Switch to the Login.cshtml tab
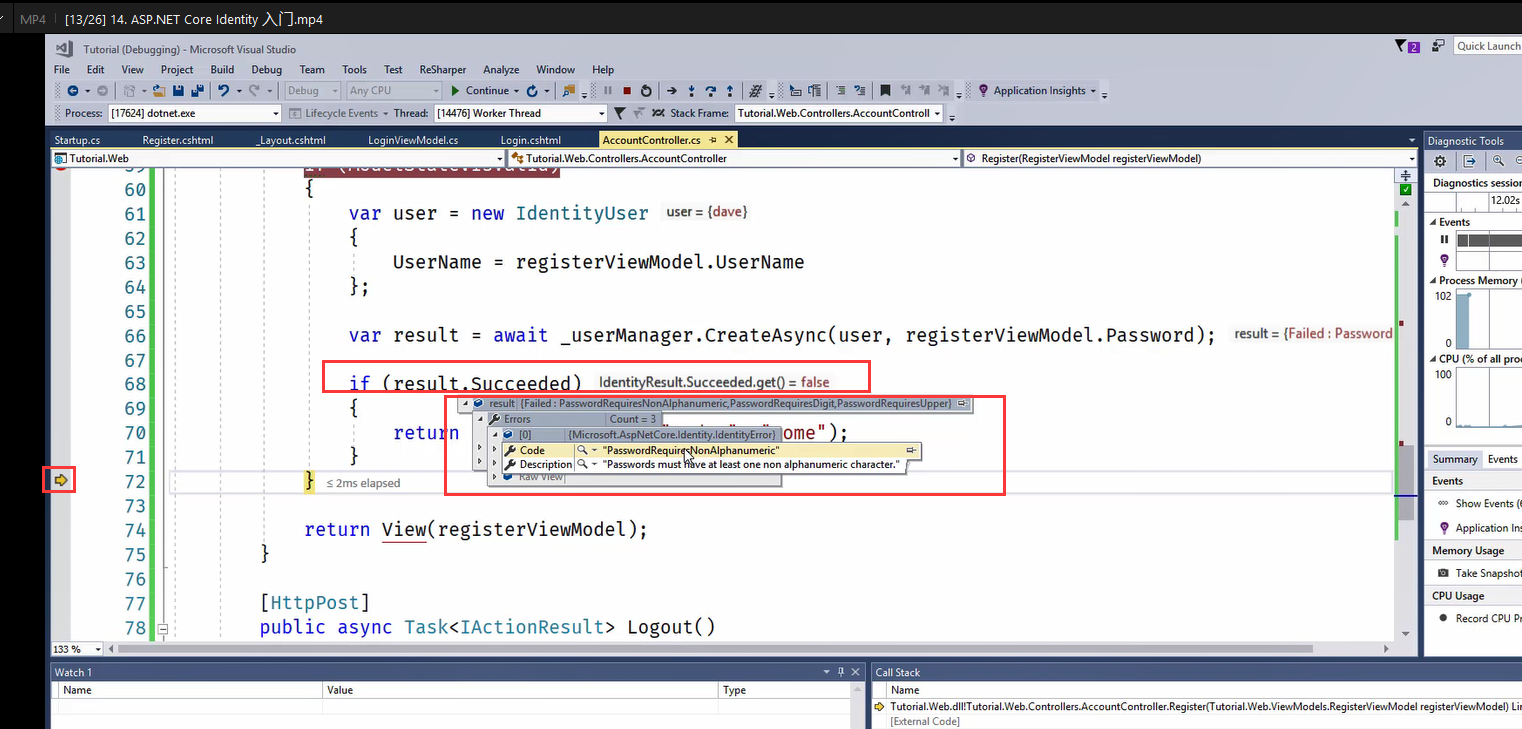1522x729 pixels. [531, 140]
